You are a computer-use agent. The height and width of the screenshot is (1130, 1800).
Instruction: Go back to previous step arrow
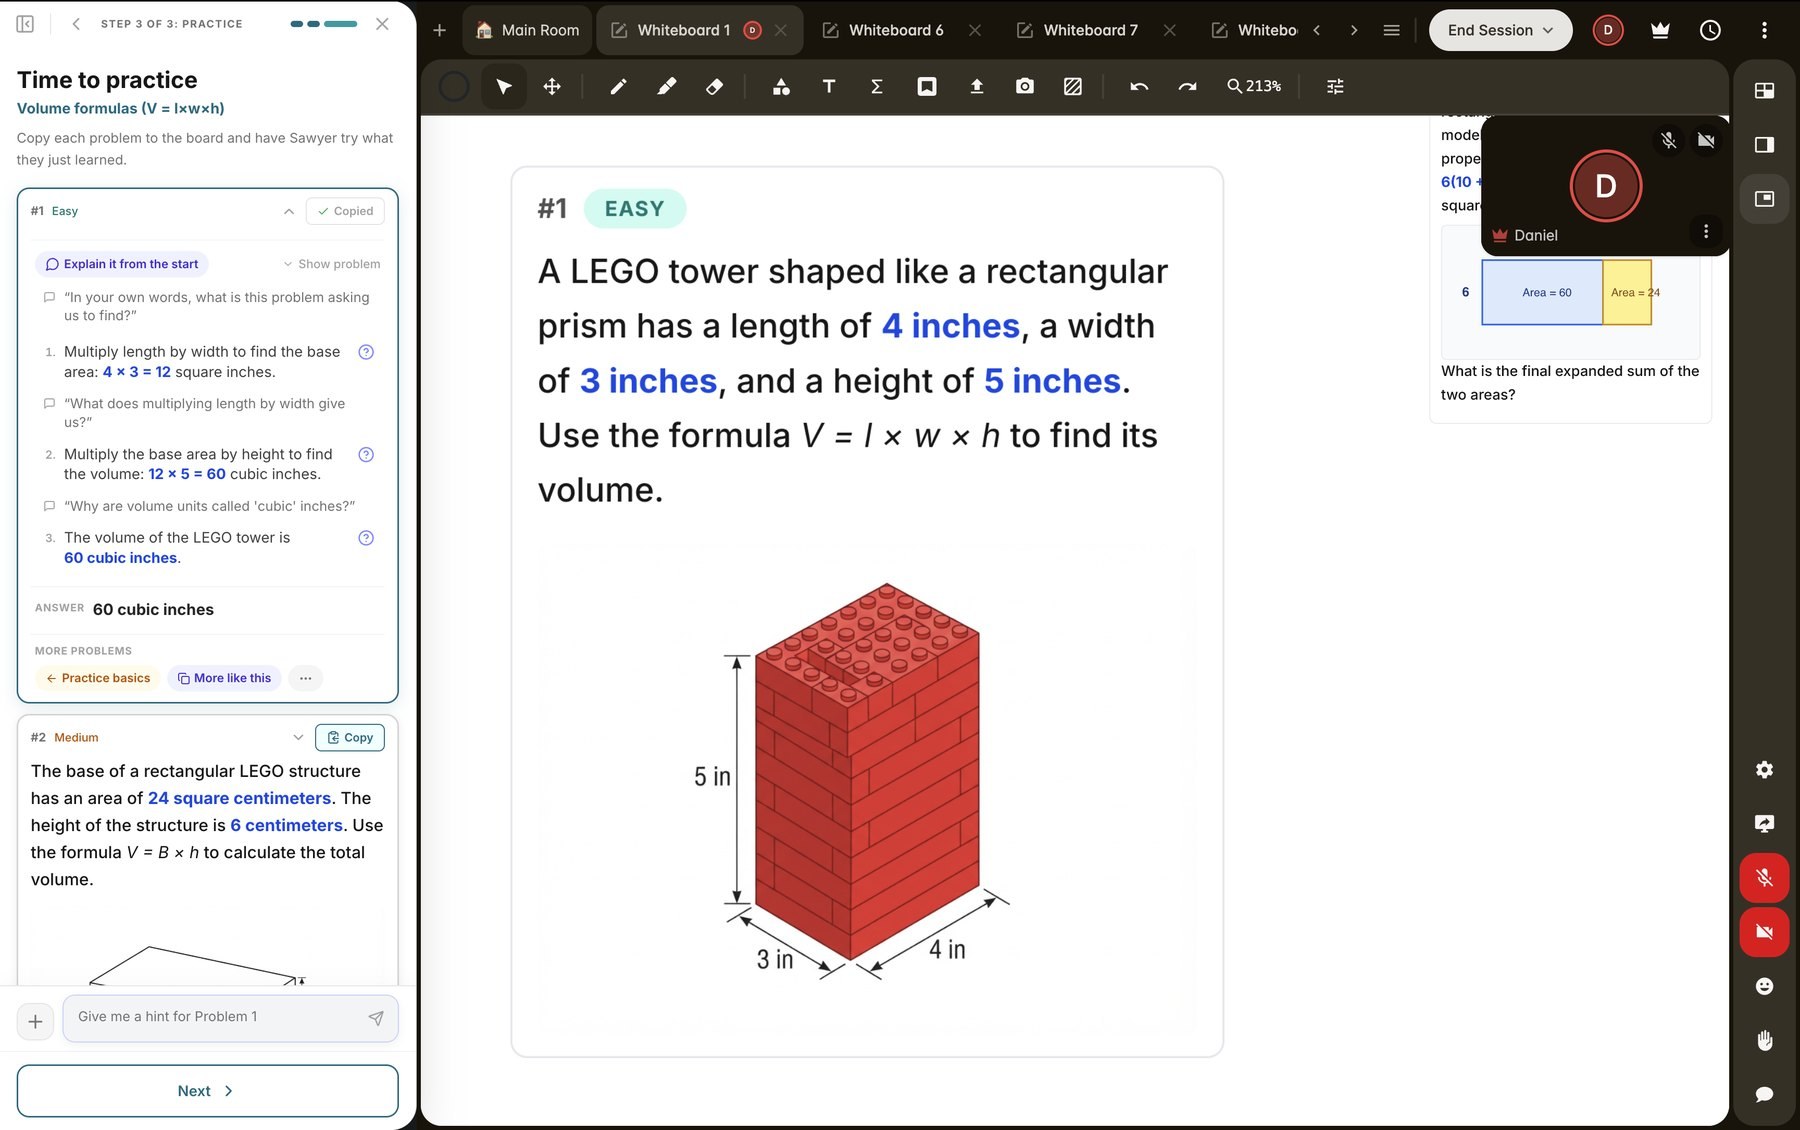tap(76, 24)
